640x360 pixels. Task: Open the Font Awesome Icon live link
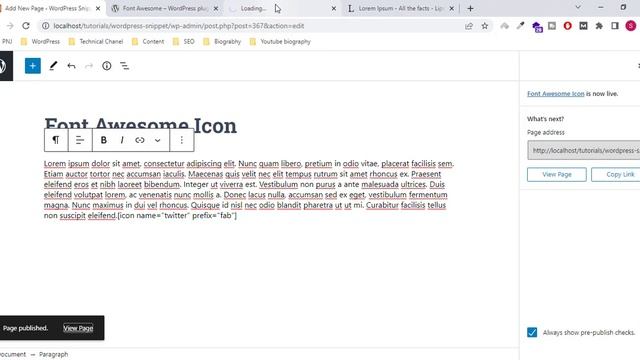(x=556, y=93)
